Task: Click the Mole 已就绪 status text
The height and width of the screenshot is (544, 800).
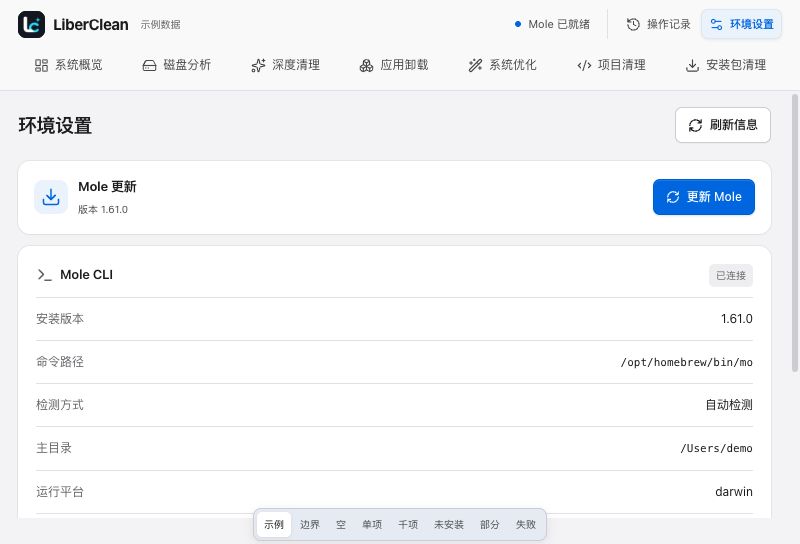Action: pos(559,24)
